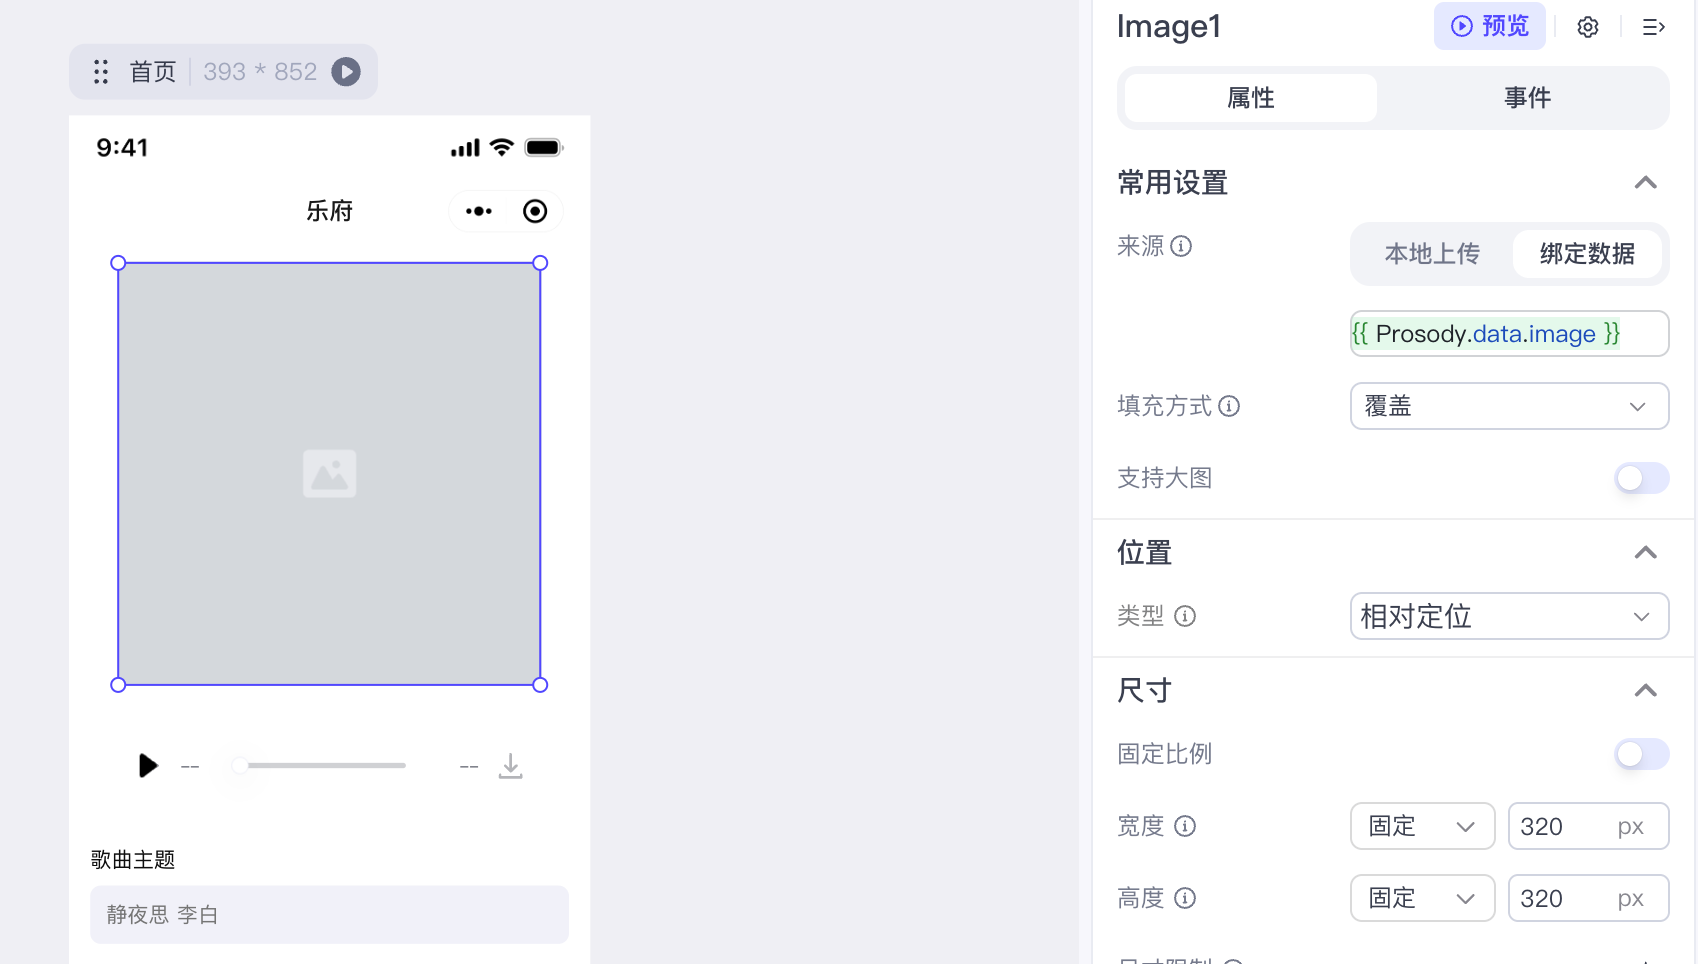This screenshot has height=964, width=1698.
Task: Click the play icon next to 393 * 852
Action: (x=346, y=71)
